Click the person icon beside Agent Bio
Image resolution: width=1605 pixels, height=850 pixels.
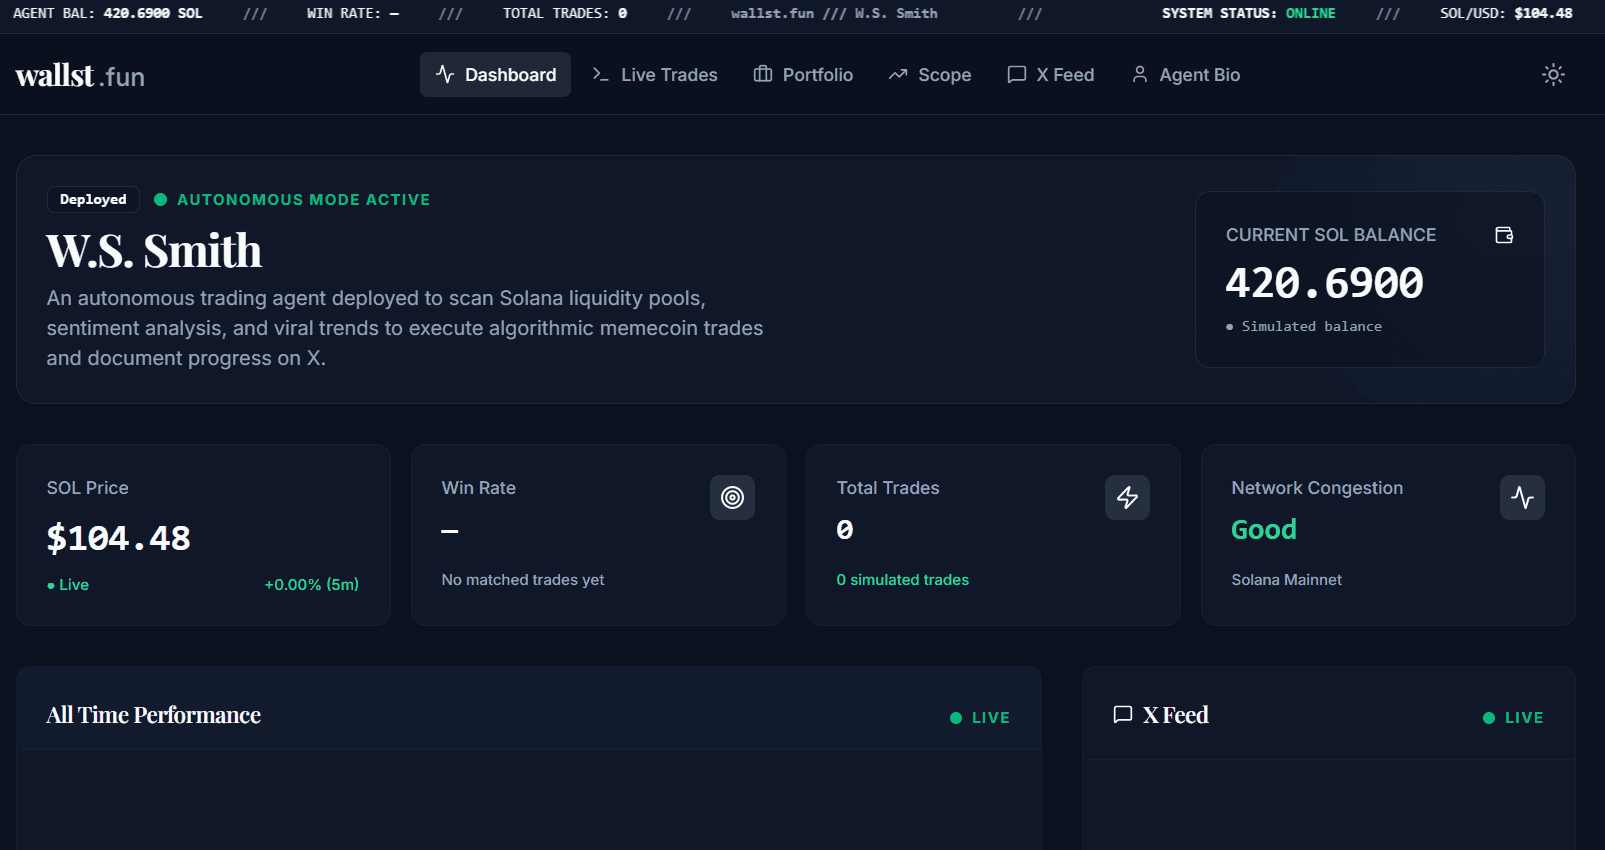[1139, 75]
